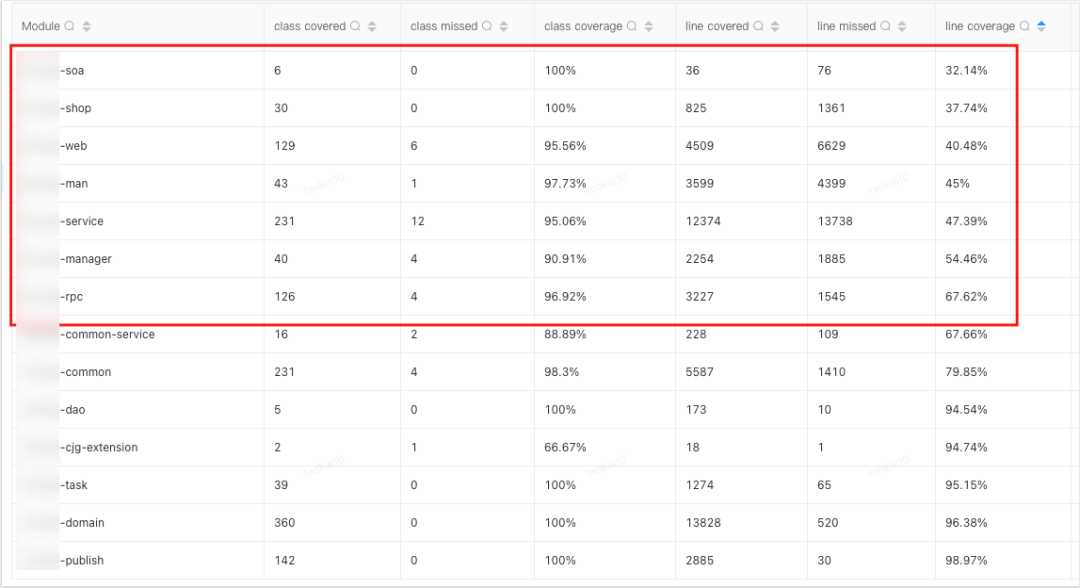This screenshot has width=1080, height=588.
Task: Select the -service module row name
Action: click(81, 221)
